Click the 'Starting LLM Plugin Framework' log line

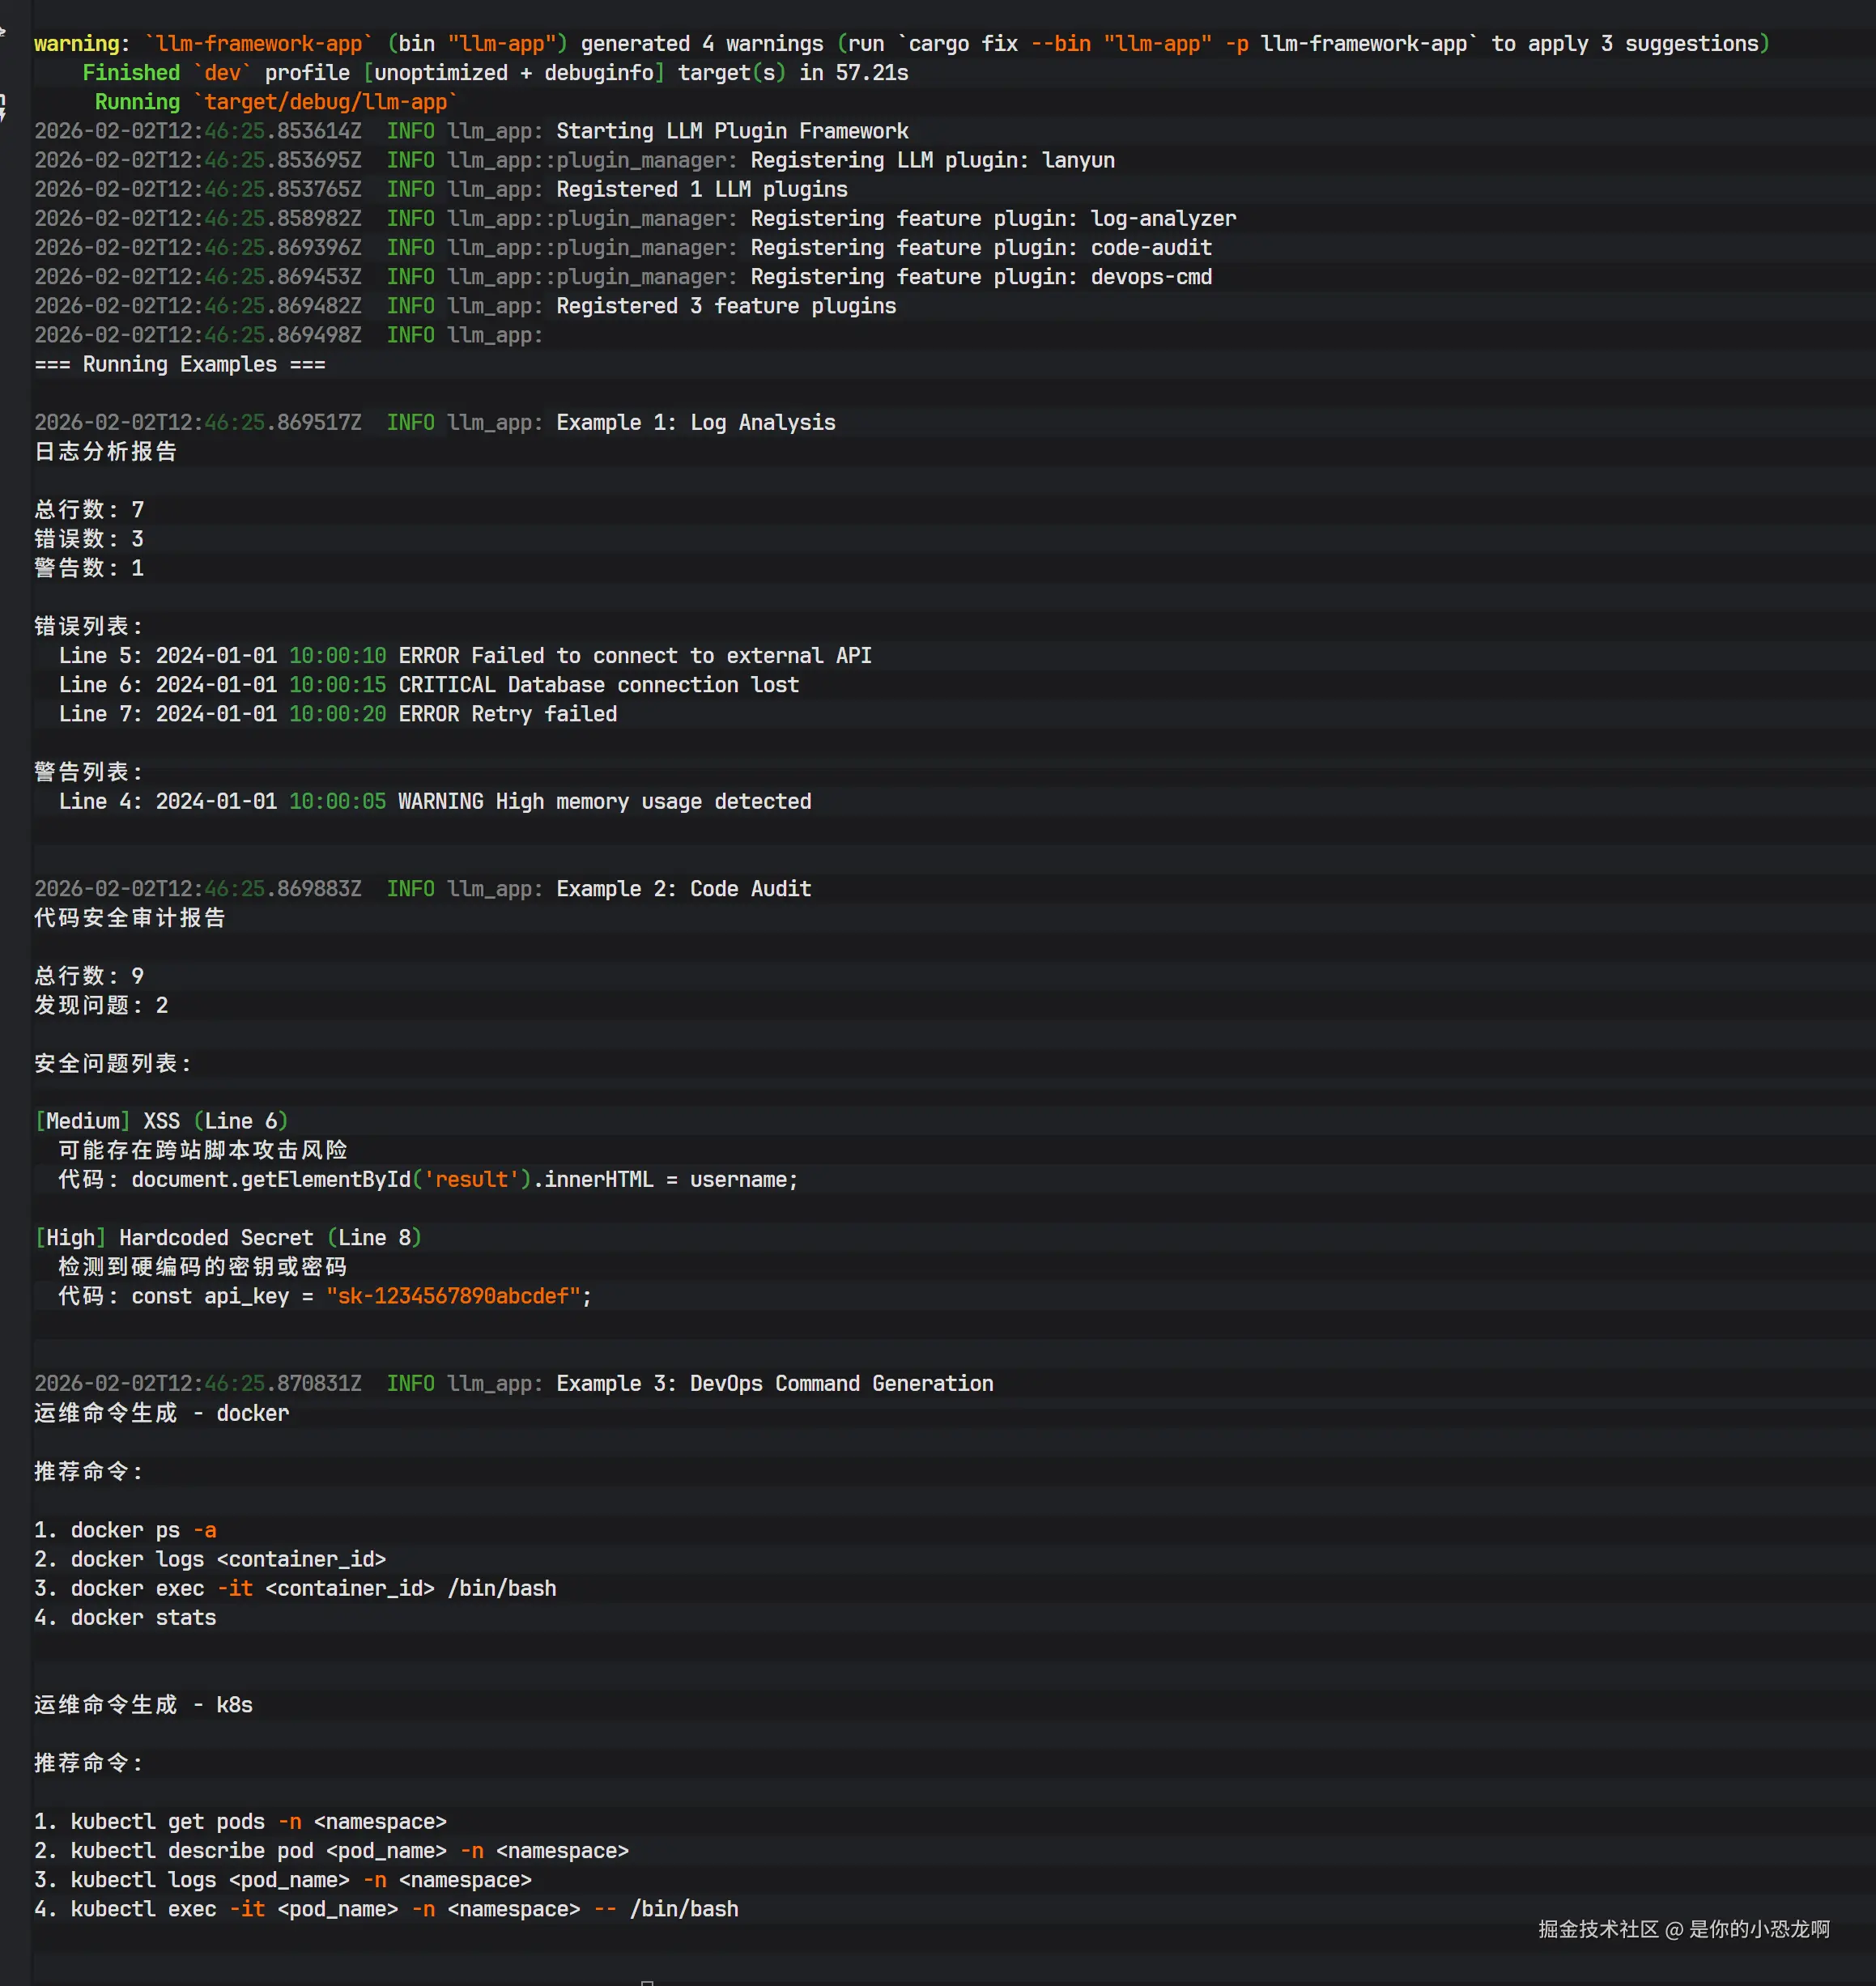click(x=731, y=131)
